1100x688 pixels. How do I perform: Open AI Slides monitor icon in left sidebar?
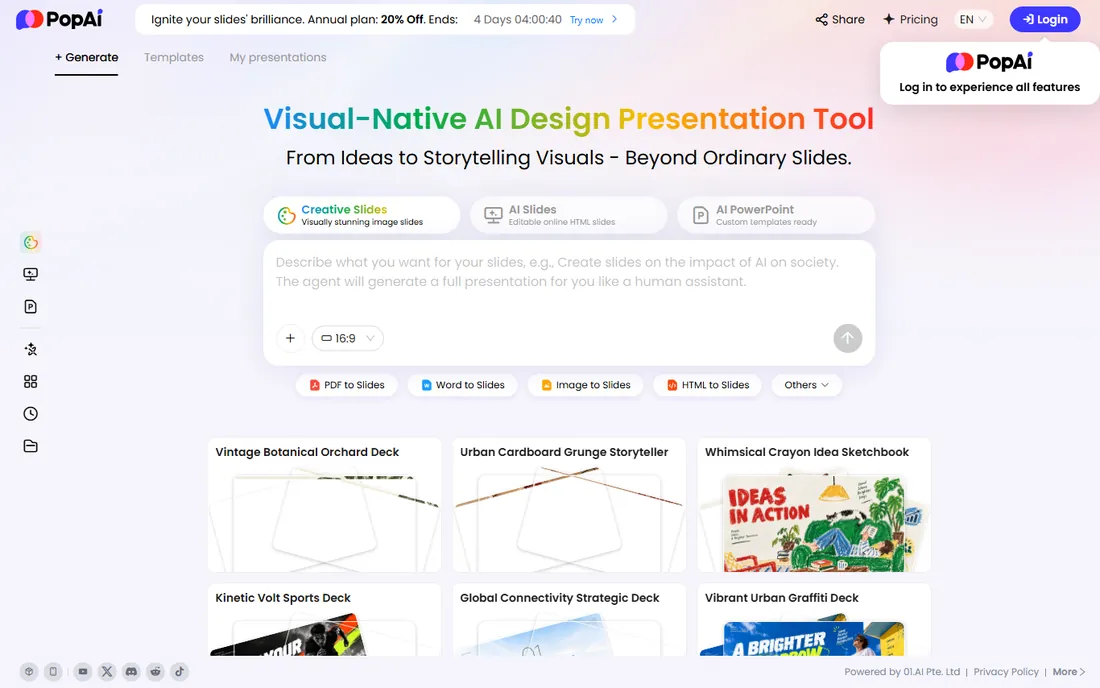(30, 274)
